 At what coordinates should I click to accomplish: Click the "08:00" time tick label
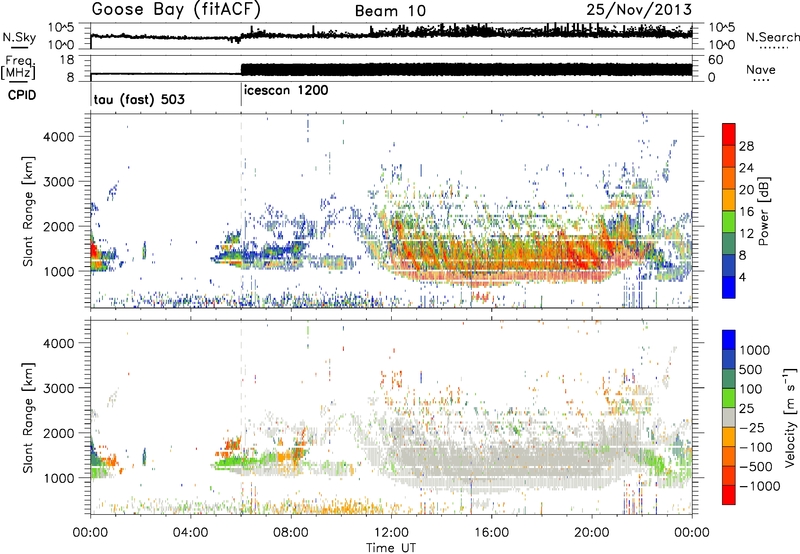point(291,533)
